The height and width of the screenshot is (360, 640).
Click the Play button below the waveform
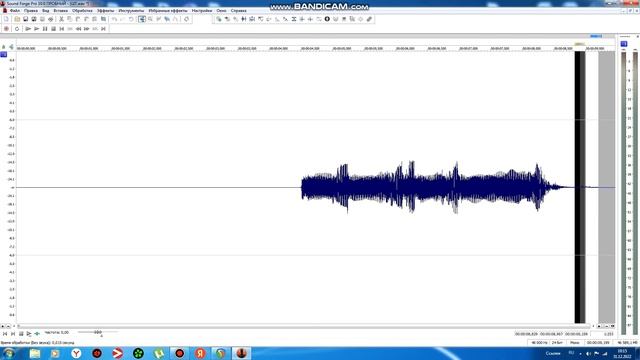click(x=29, y=334)
